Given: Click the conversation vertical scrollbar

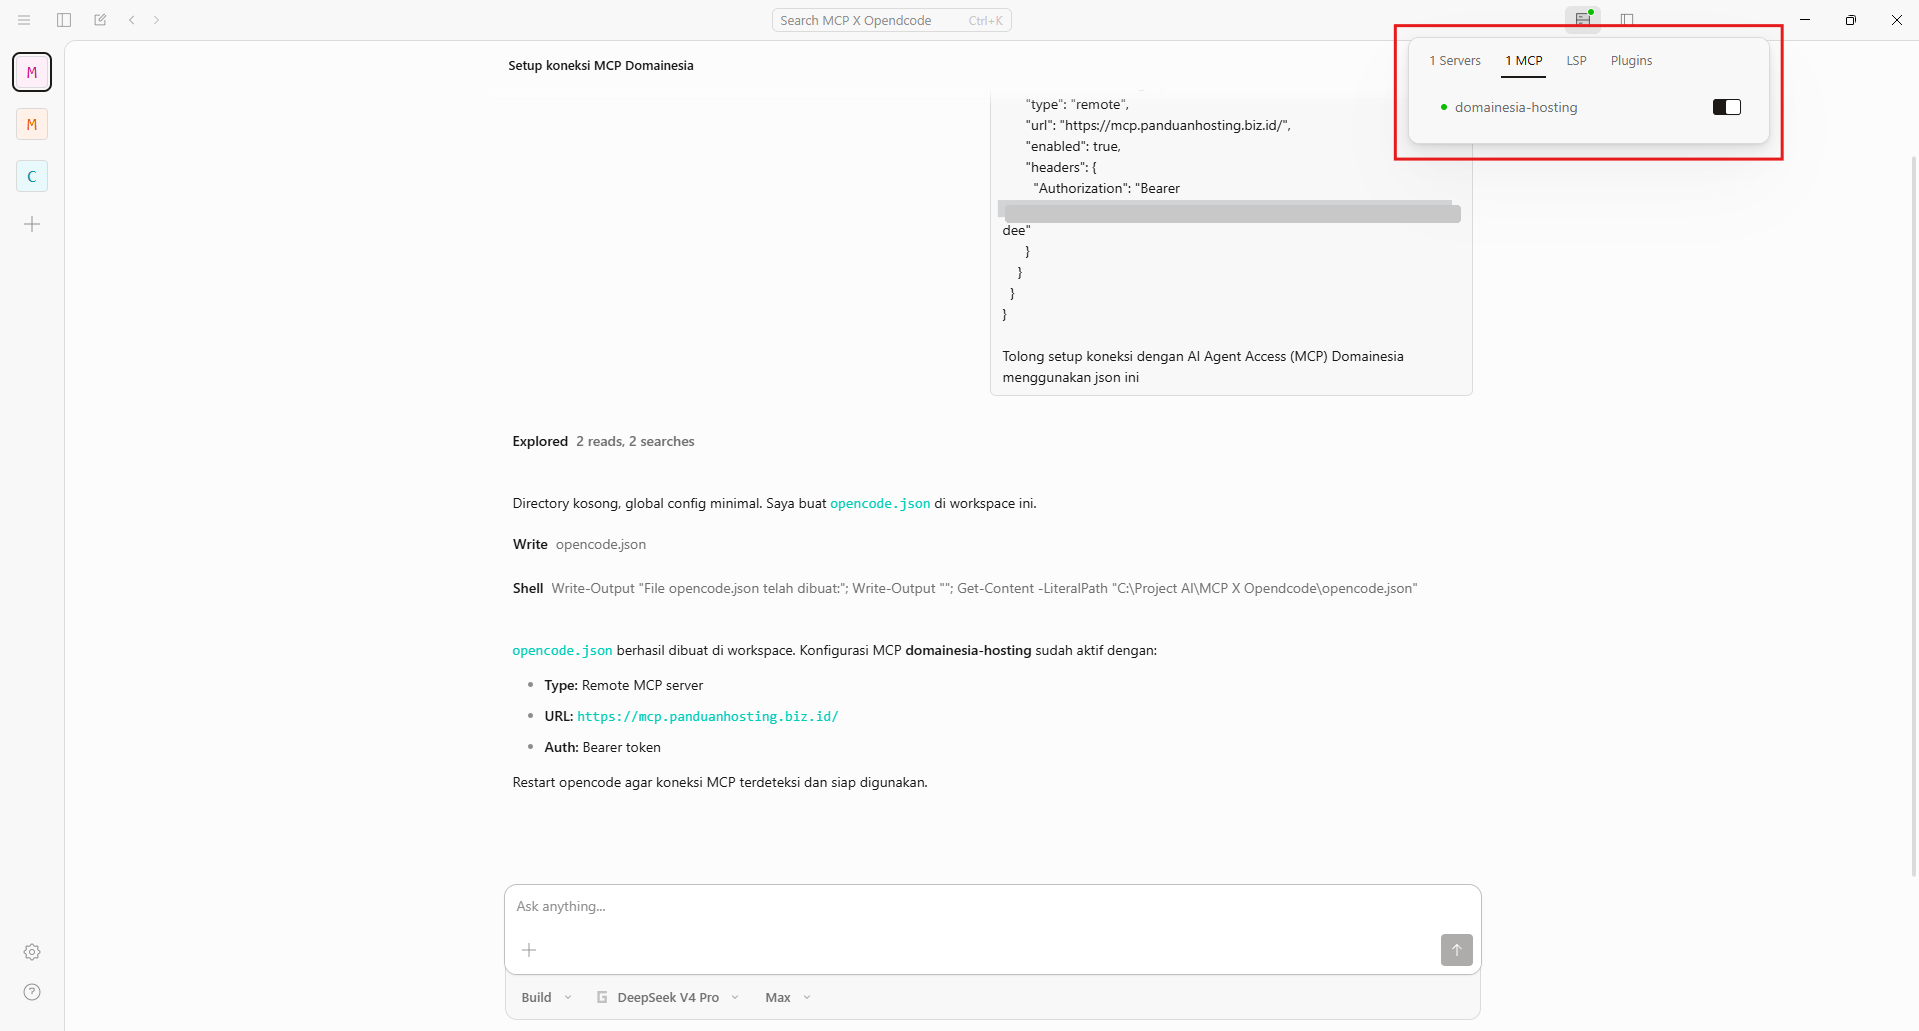Looking at the screenshot, I should (1914, 515).
